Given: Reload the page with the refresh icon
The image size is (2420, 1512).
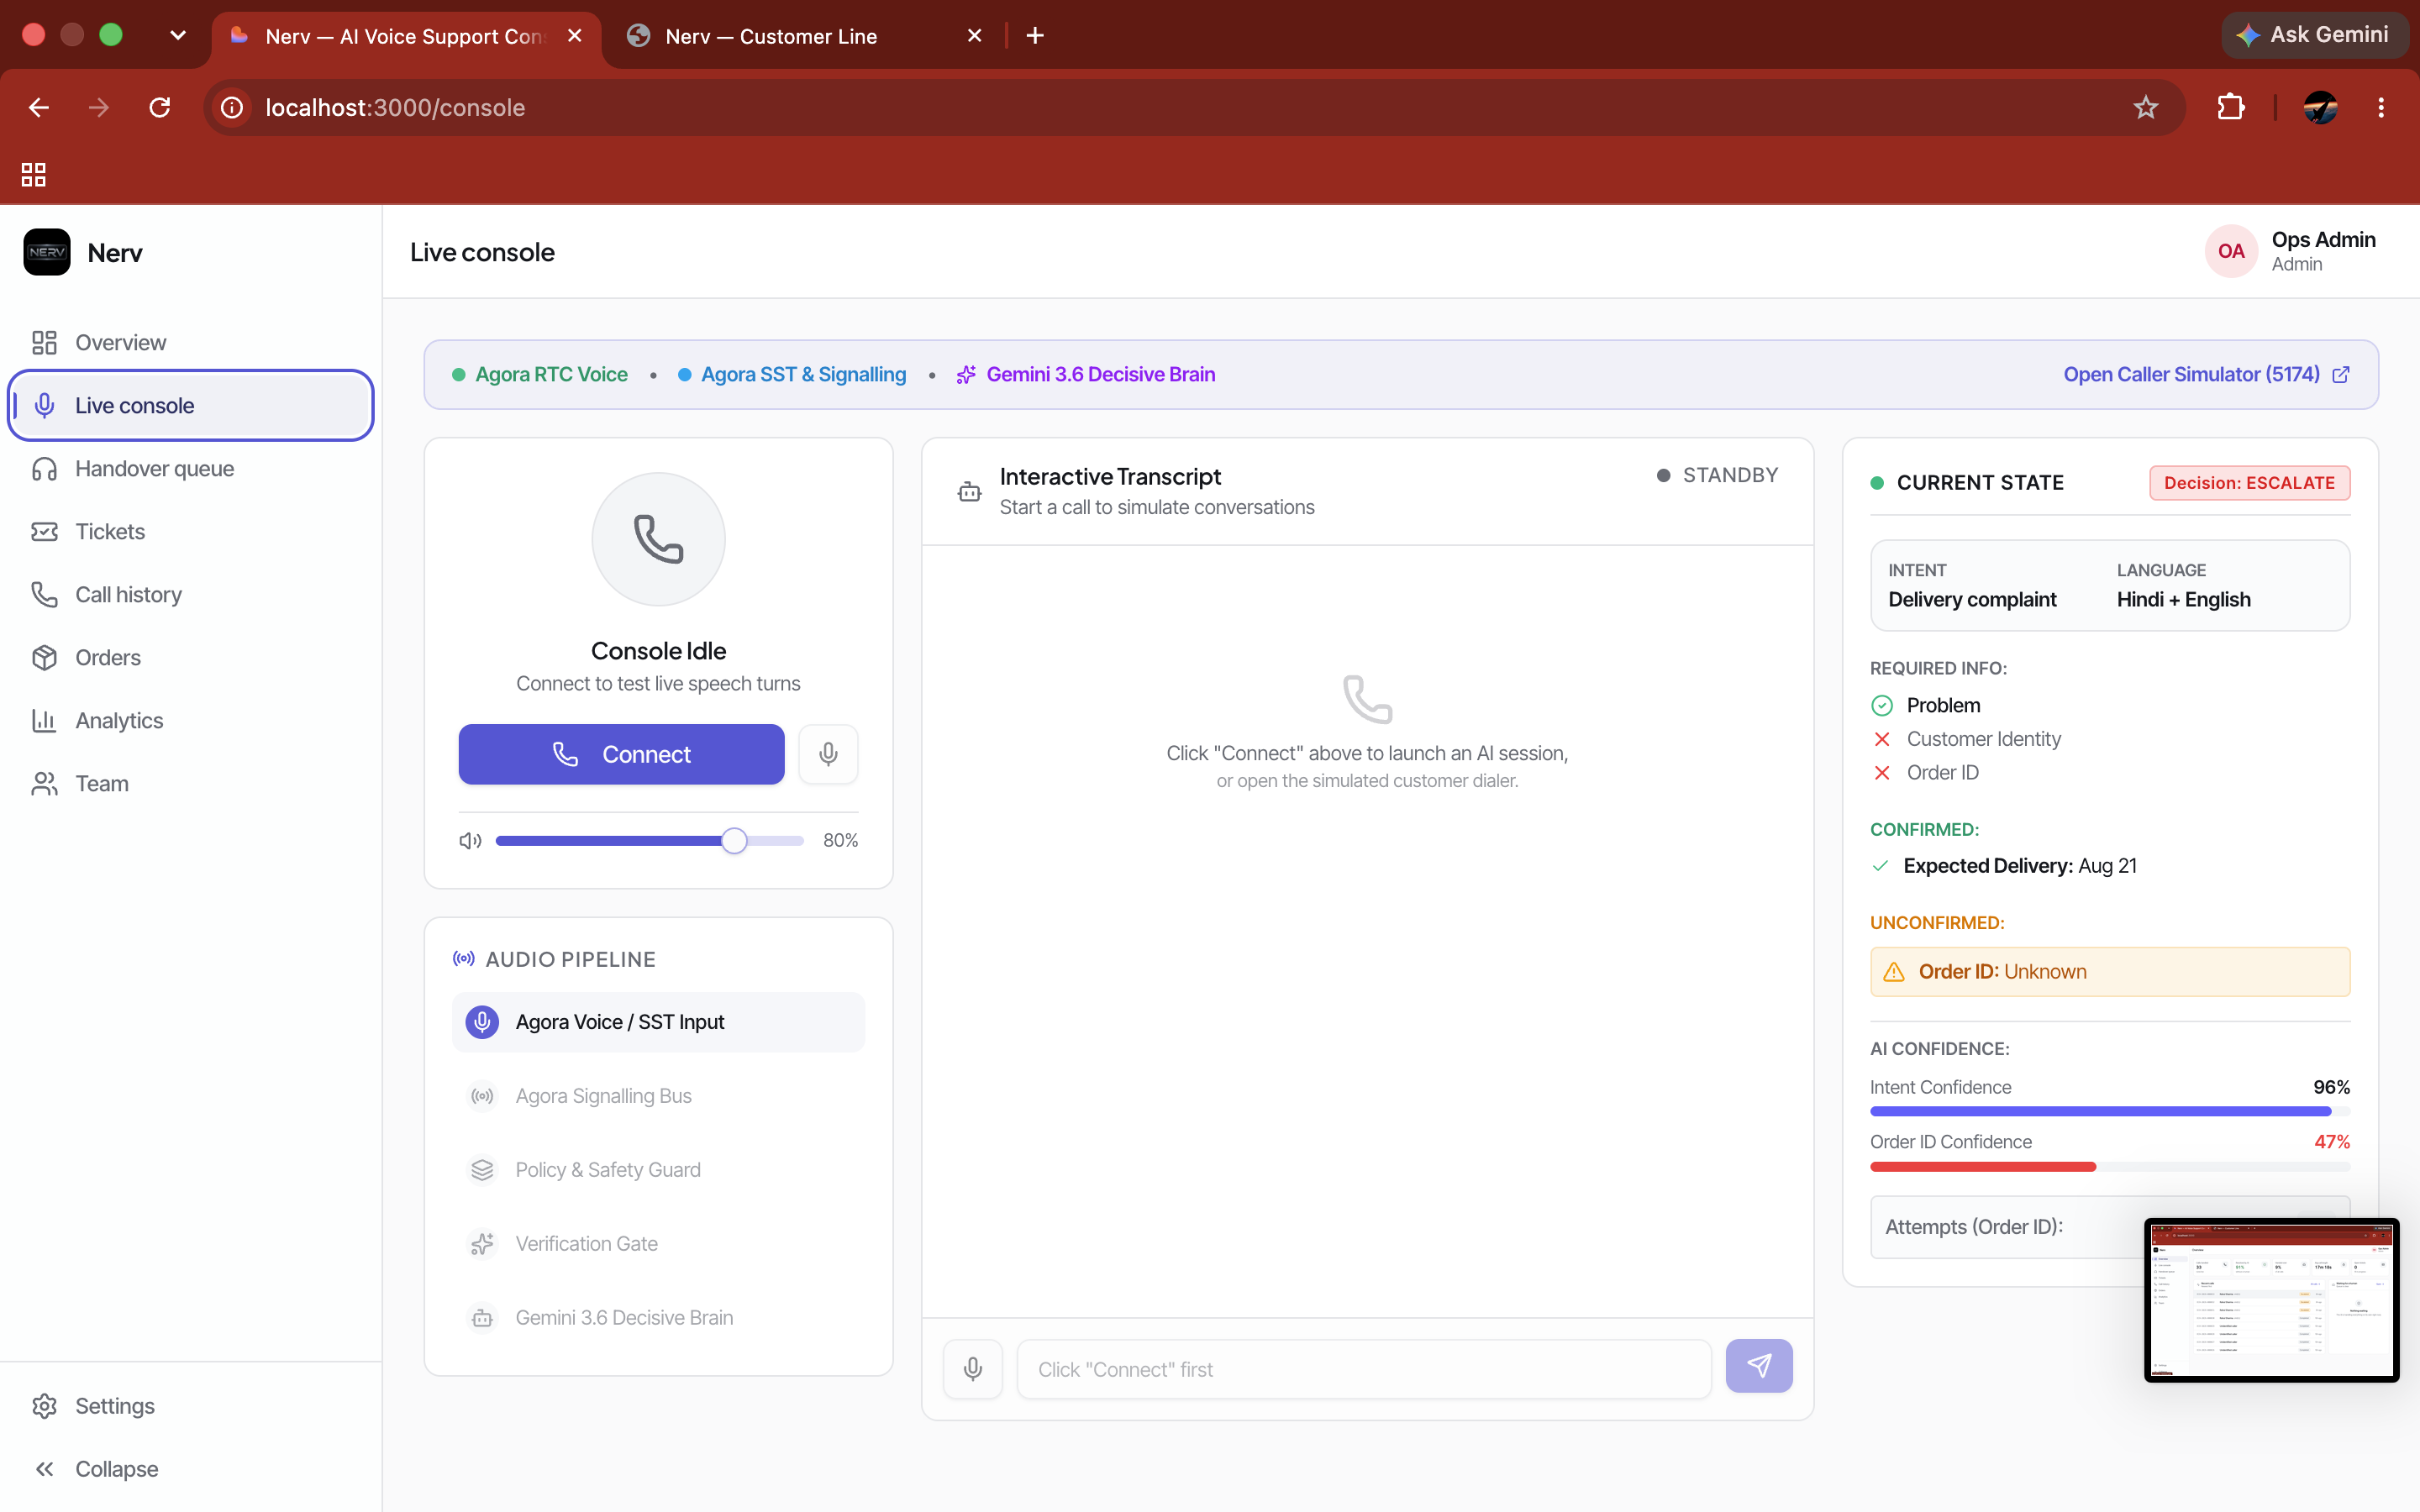Looking at the screenshot, I should 160,107.
